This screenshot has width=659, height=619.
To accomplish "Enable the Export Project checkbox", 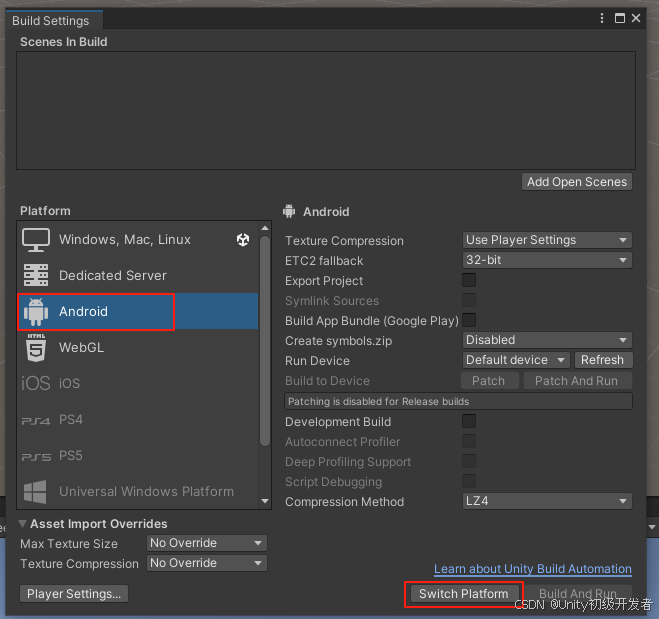I will [x=469, y=280].
